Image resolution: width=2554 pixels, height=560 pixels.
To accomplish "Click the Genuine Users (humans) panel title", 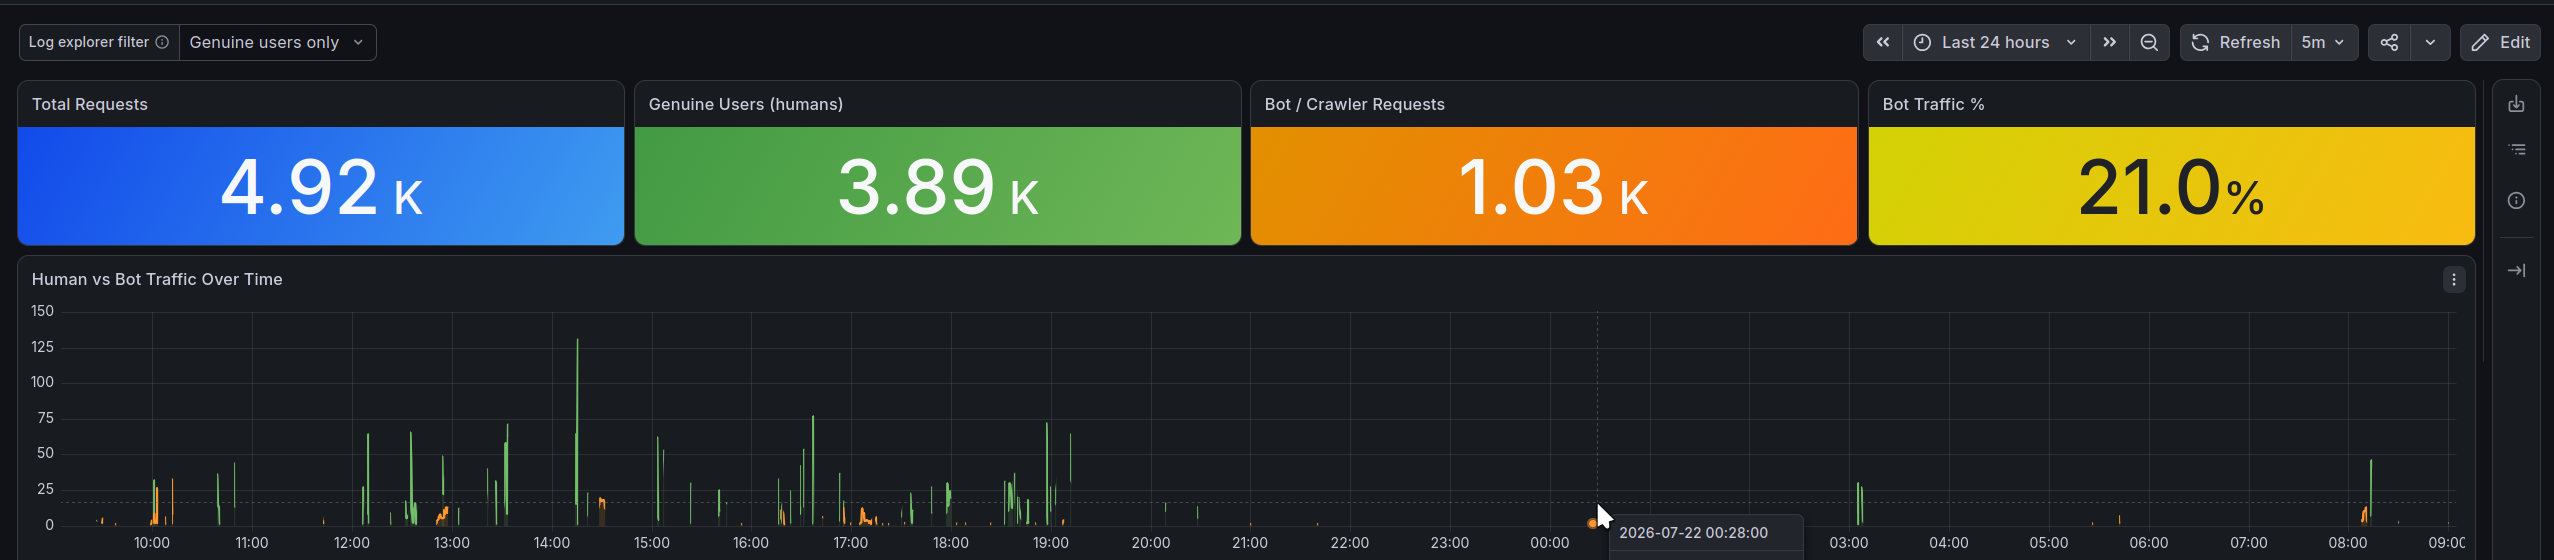I will [x=746, y=104].
